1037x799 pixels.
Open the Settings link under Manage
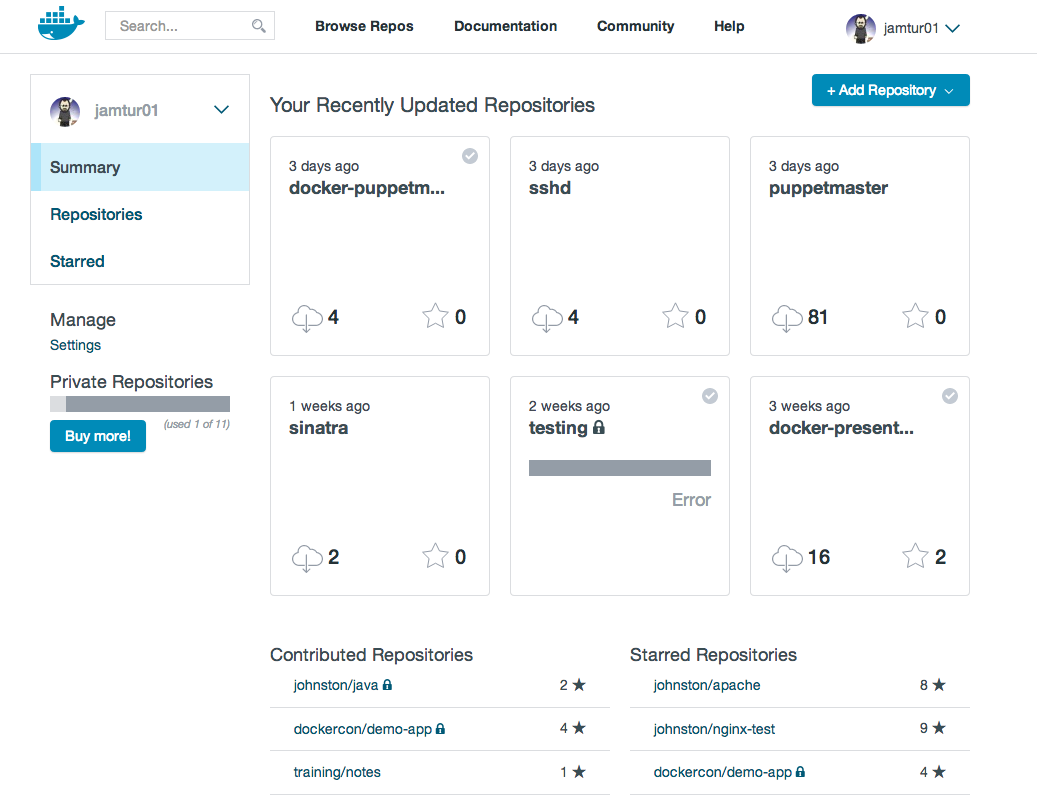tap(75, 345)
